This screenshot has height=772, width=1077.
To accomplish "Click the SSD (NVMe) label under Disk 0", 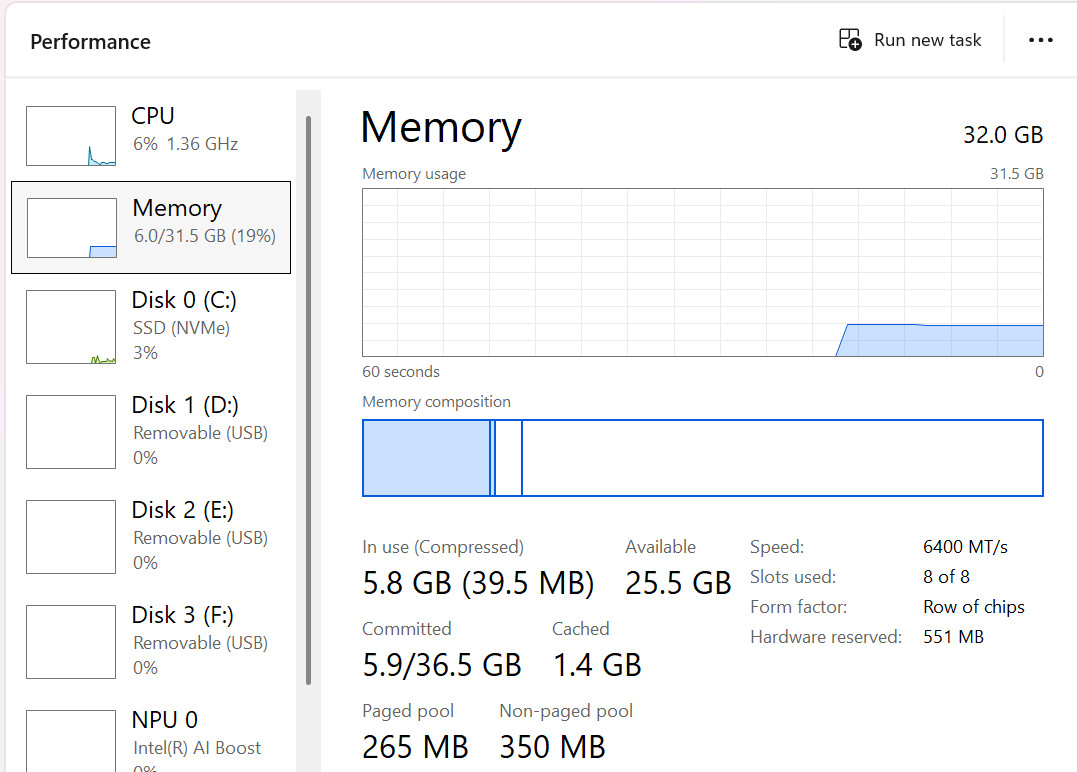I will (181, 328).
